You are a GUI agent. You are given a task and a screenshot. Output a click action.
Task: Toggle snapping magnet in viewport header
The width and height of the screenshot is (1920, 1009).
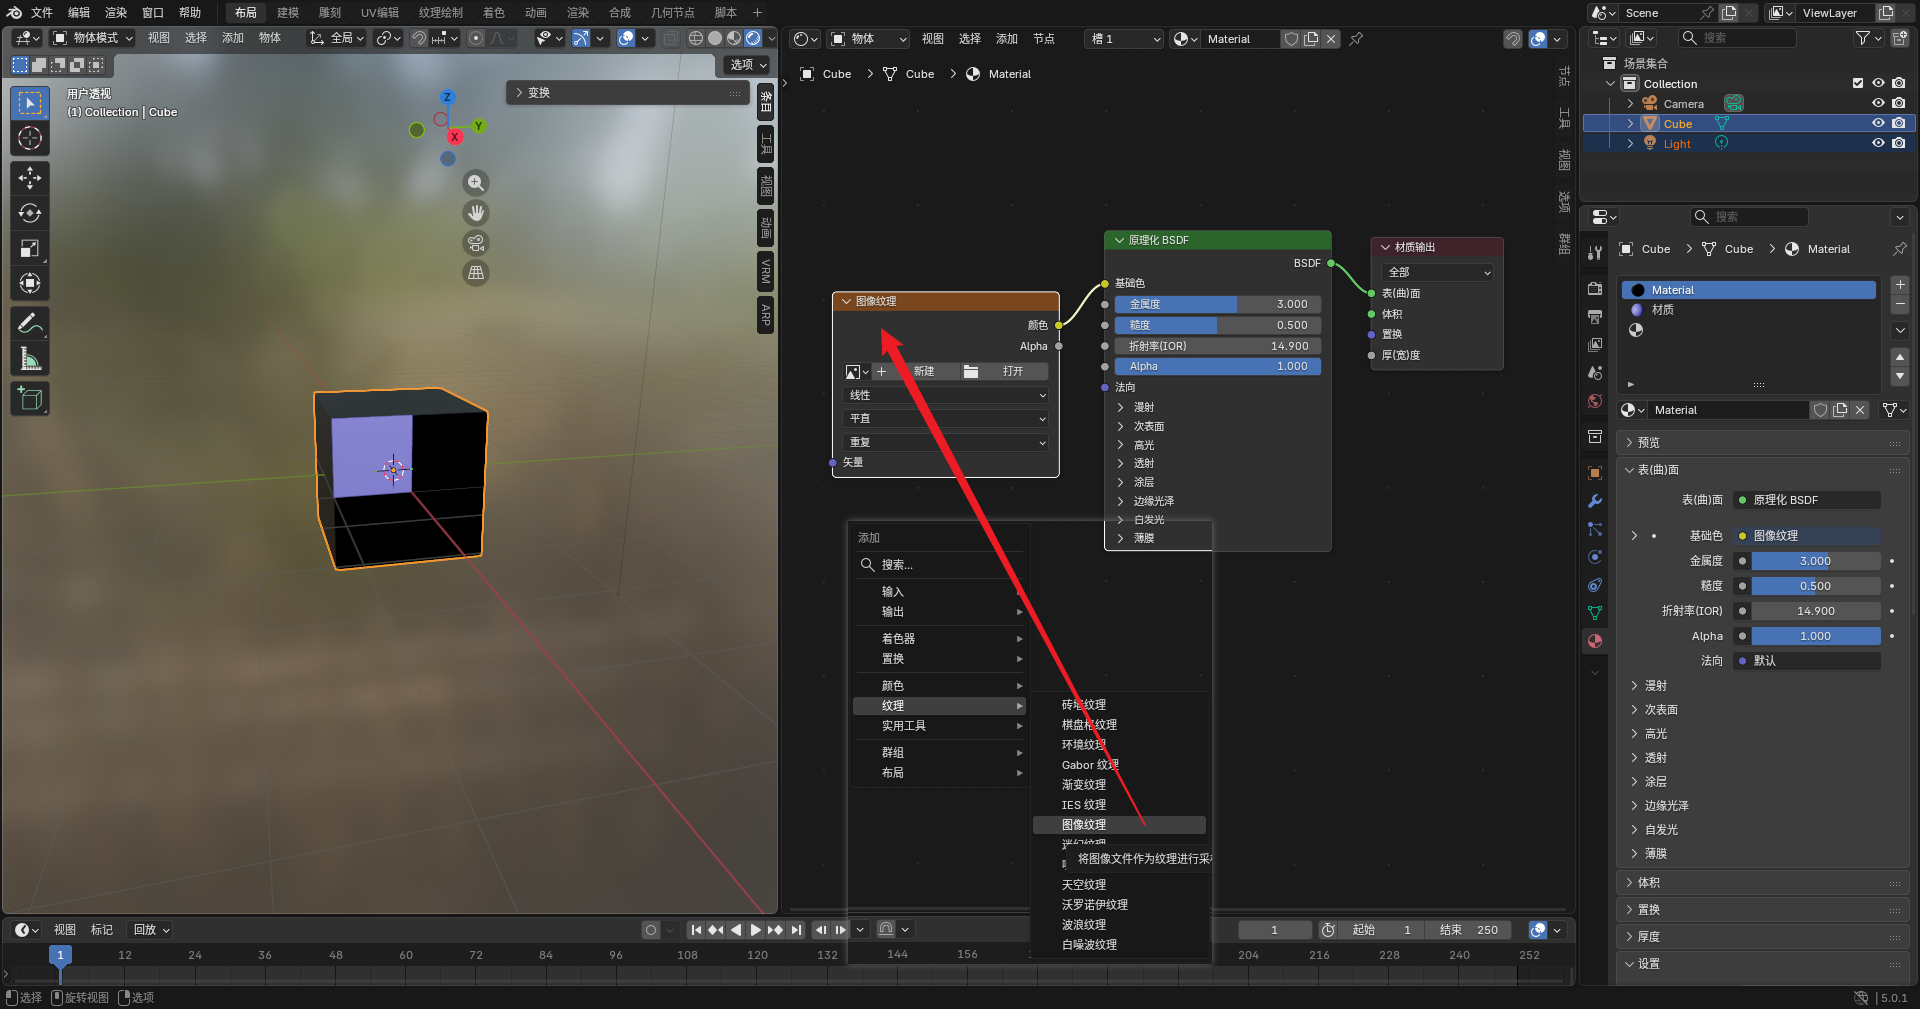[419, 38]
